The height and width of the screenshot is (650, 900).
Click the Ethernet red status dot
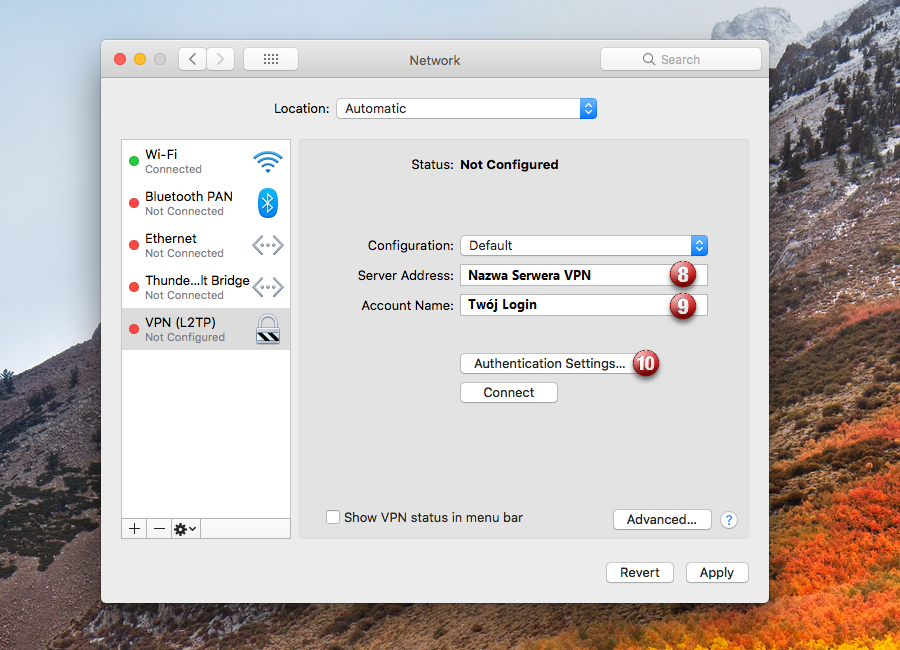[134, 245]
